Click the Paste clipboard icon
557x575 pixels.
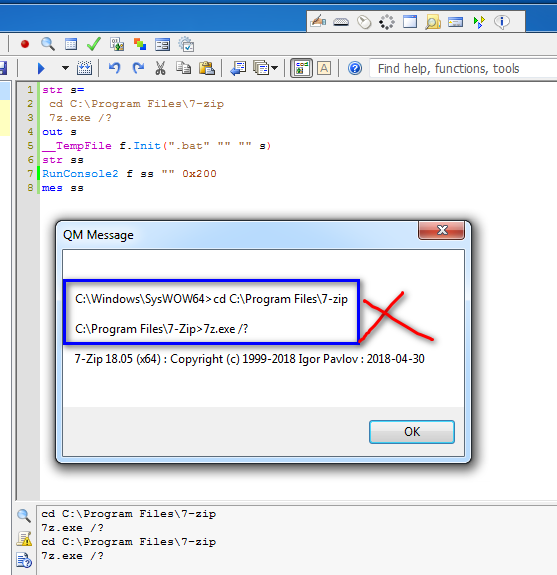pos(207,68)
